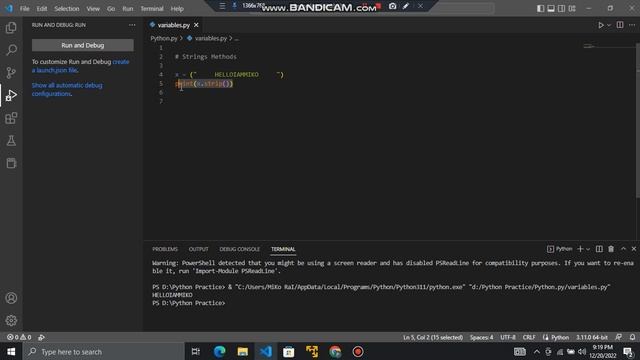The image size is (640, 360).
Task: Open the Run menu
Action: (x=128, y=9)
